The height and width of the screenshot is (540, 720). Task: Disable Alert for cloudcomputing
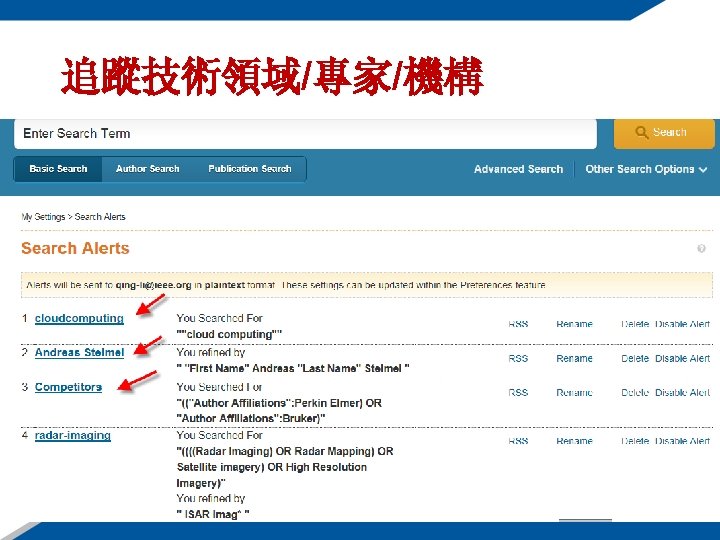pyautogui.click(x=682, y=324)
